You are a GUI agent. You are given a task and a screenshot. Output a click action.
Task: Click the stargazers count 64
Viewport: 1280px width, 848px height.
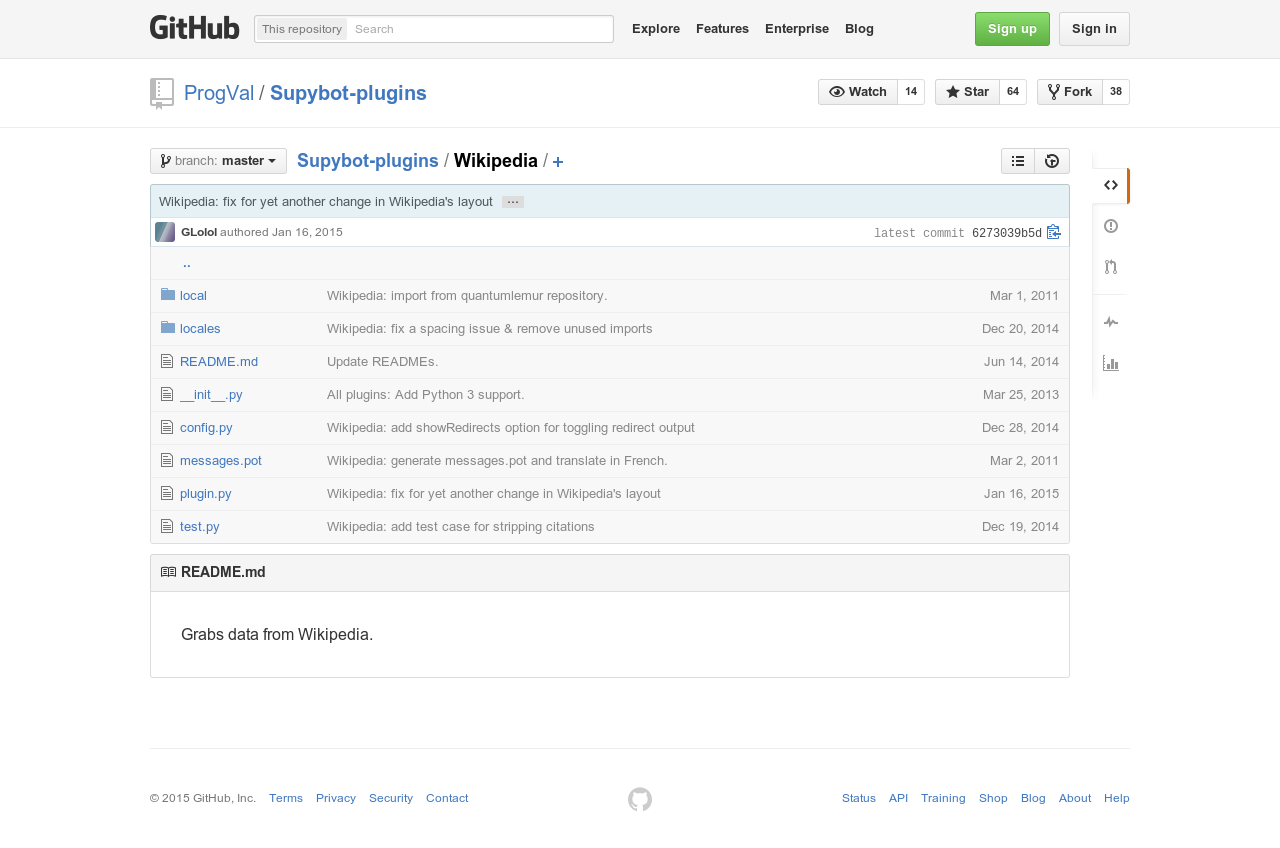[x=1013, y=92]
